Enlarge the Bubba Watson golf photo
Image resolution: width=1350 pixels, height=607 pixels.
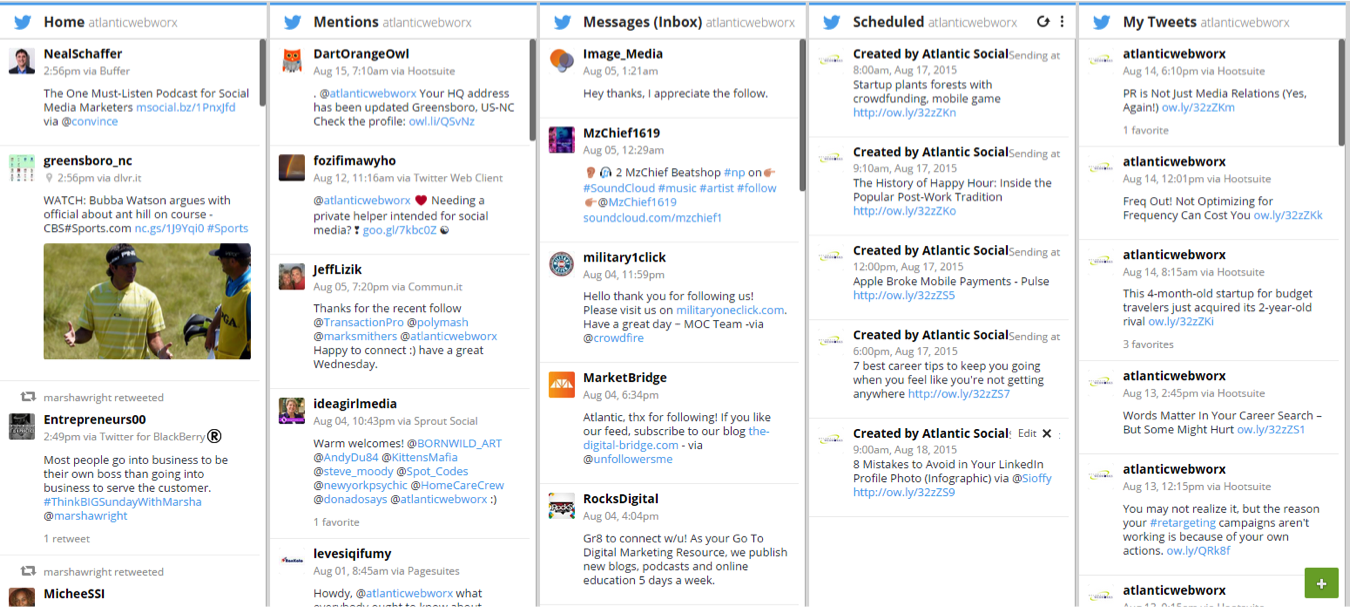[147, 301]
